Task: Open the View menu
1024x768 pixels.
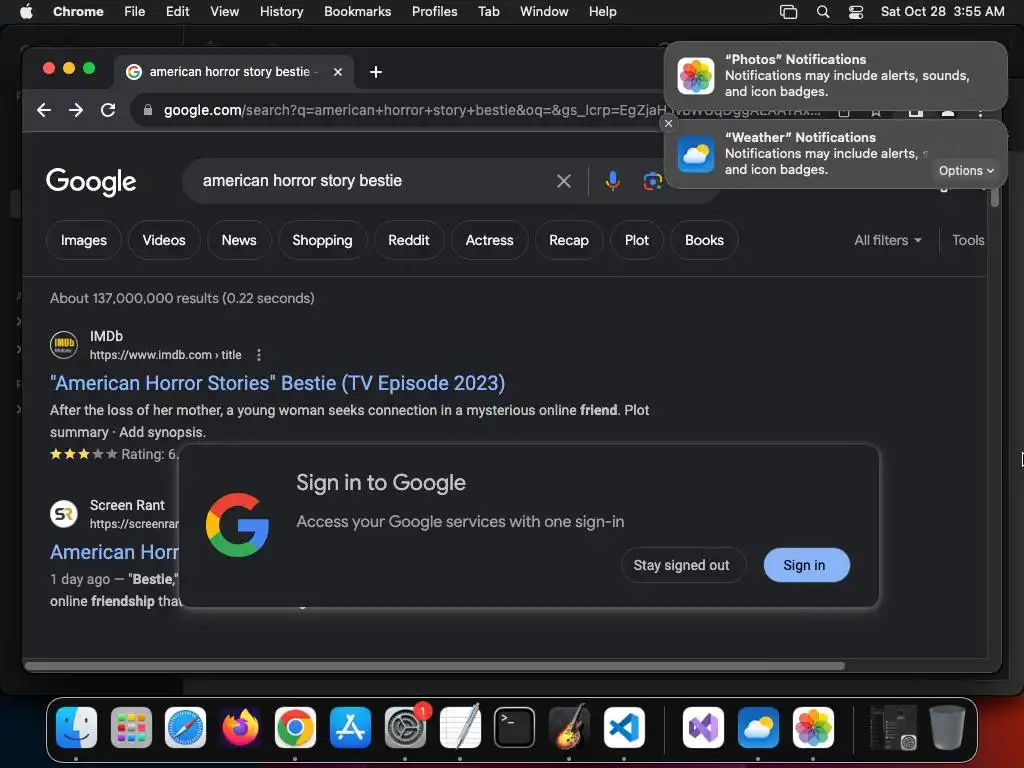Action: coord(224,12)
